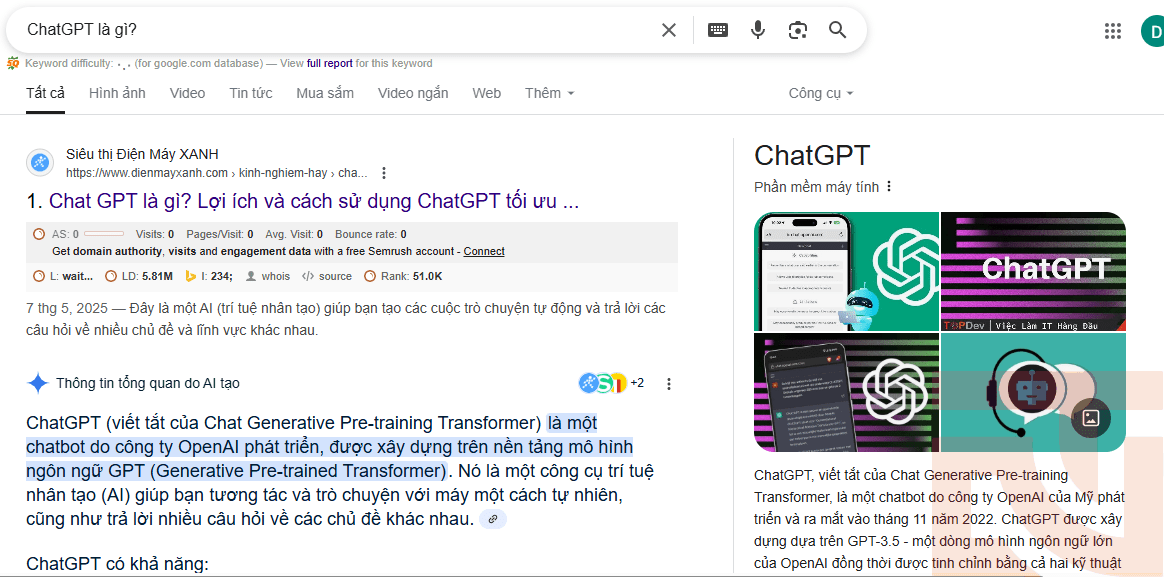Click the 'AS: 0' authority score

tap(65, 234)
